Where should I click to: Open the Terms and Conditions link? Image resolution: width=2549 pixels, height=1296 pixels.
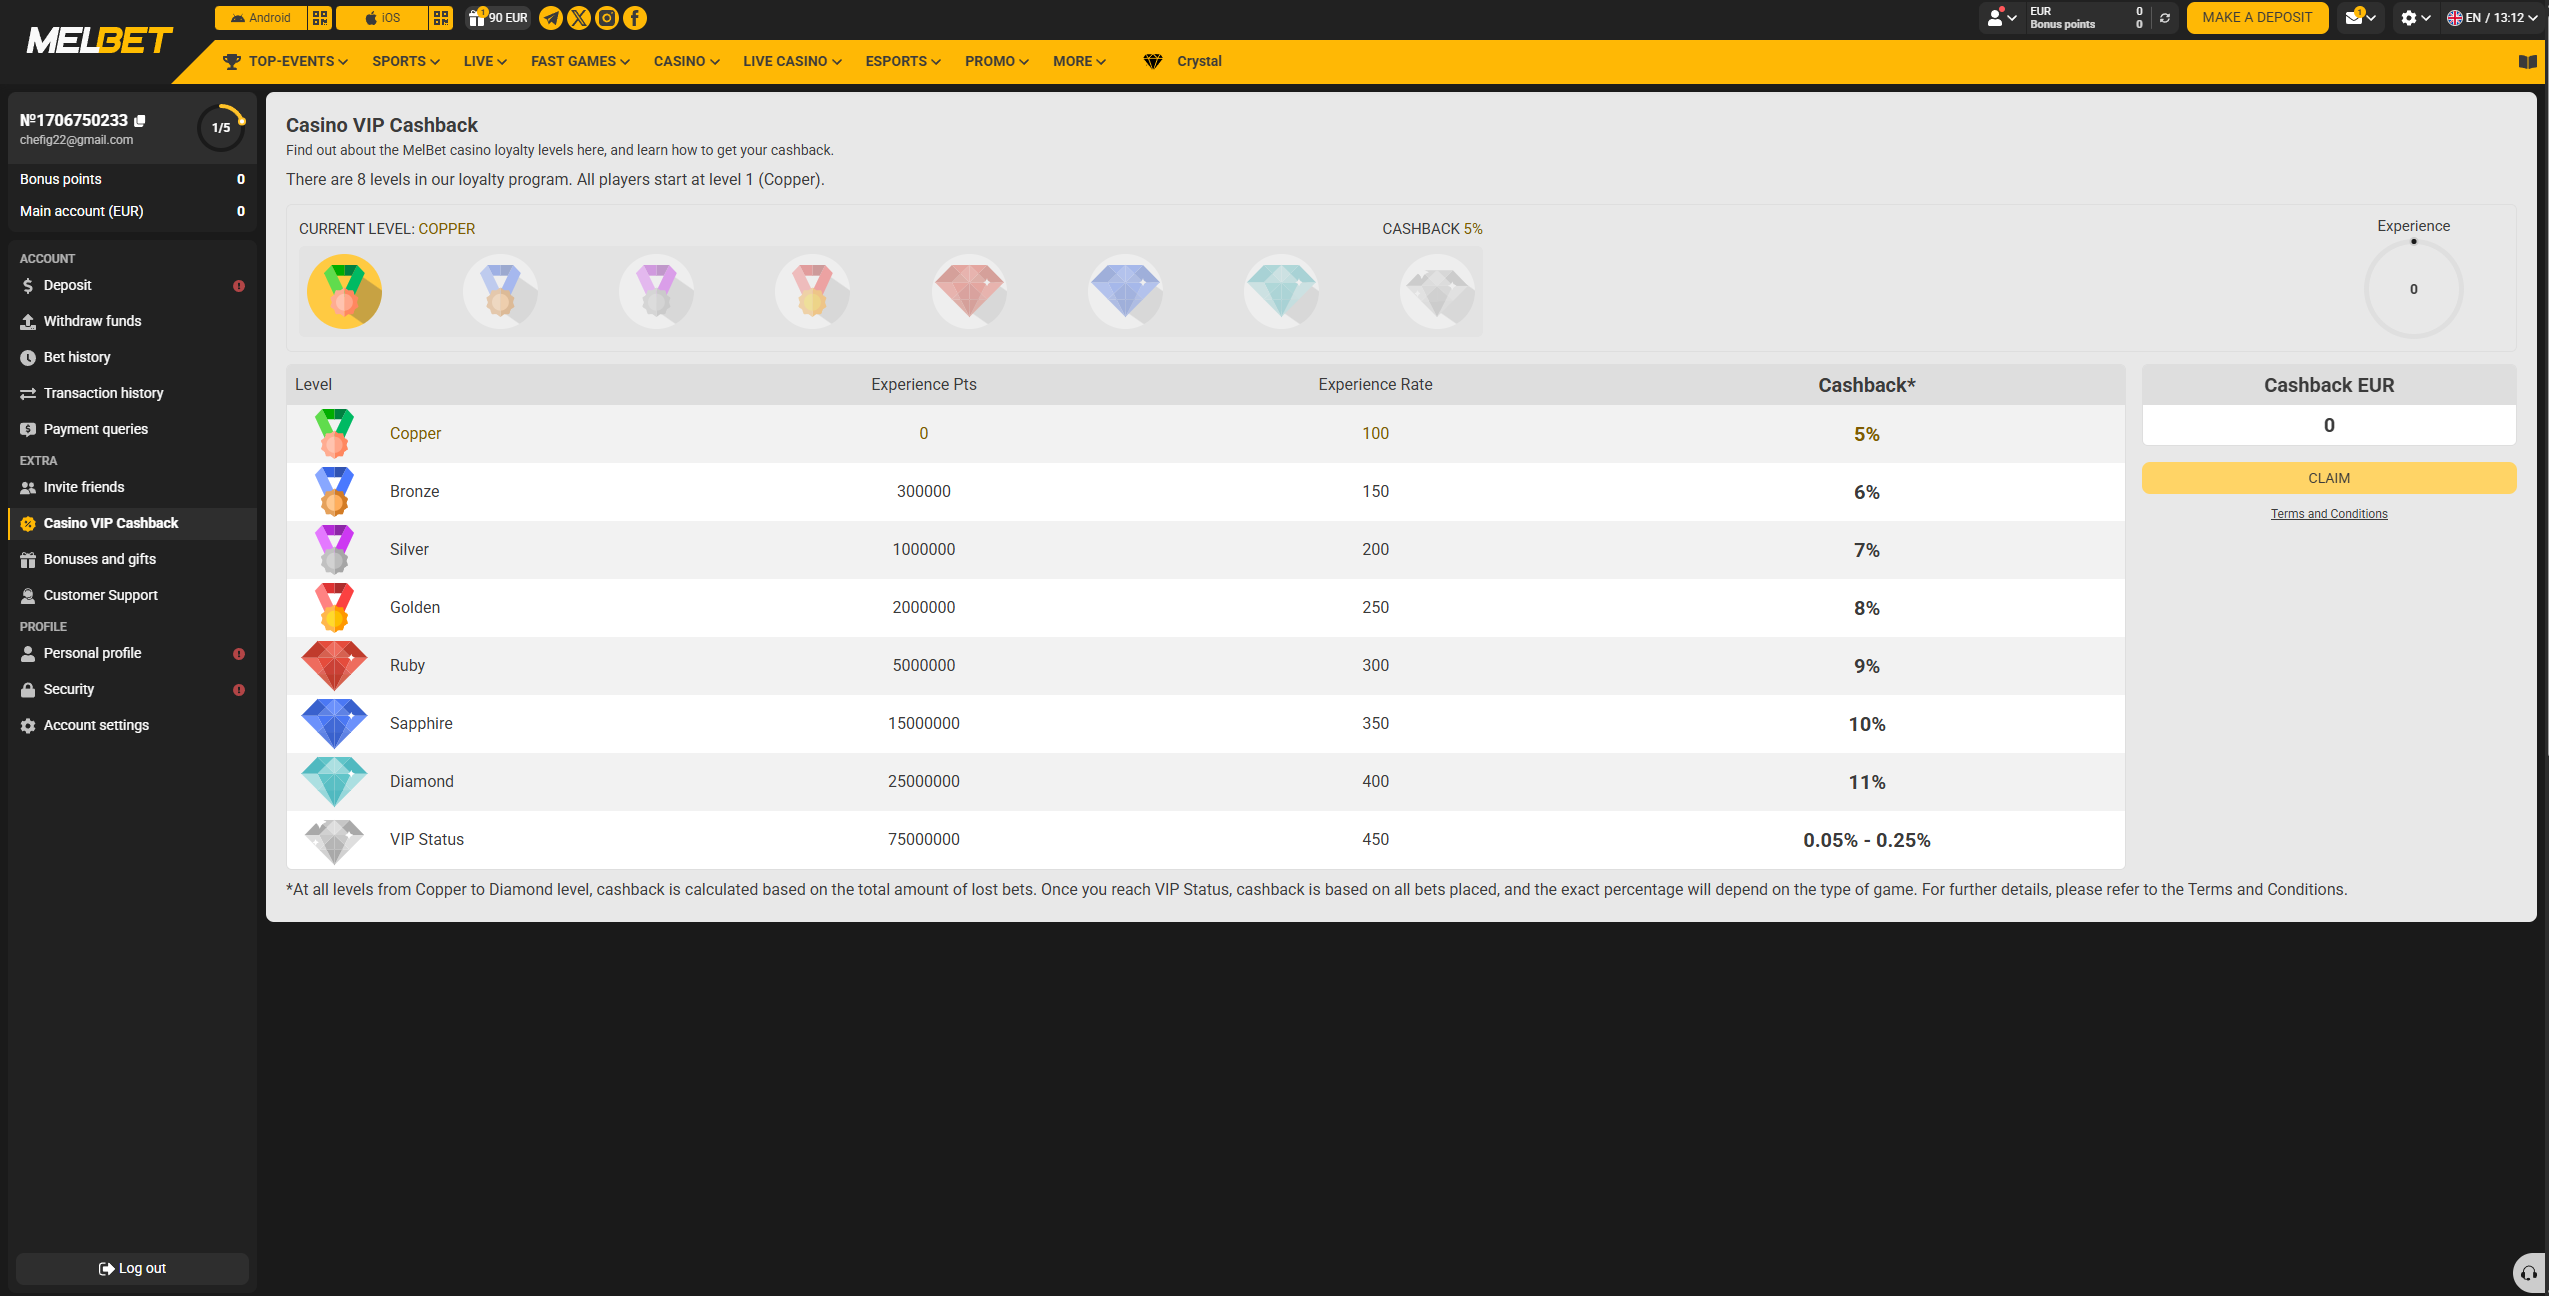click(2328, 514)
